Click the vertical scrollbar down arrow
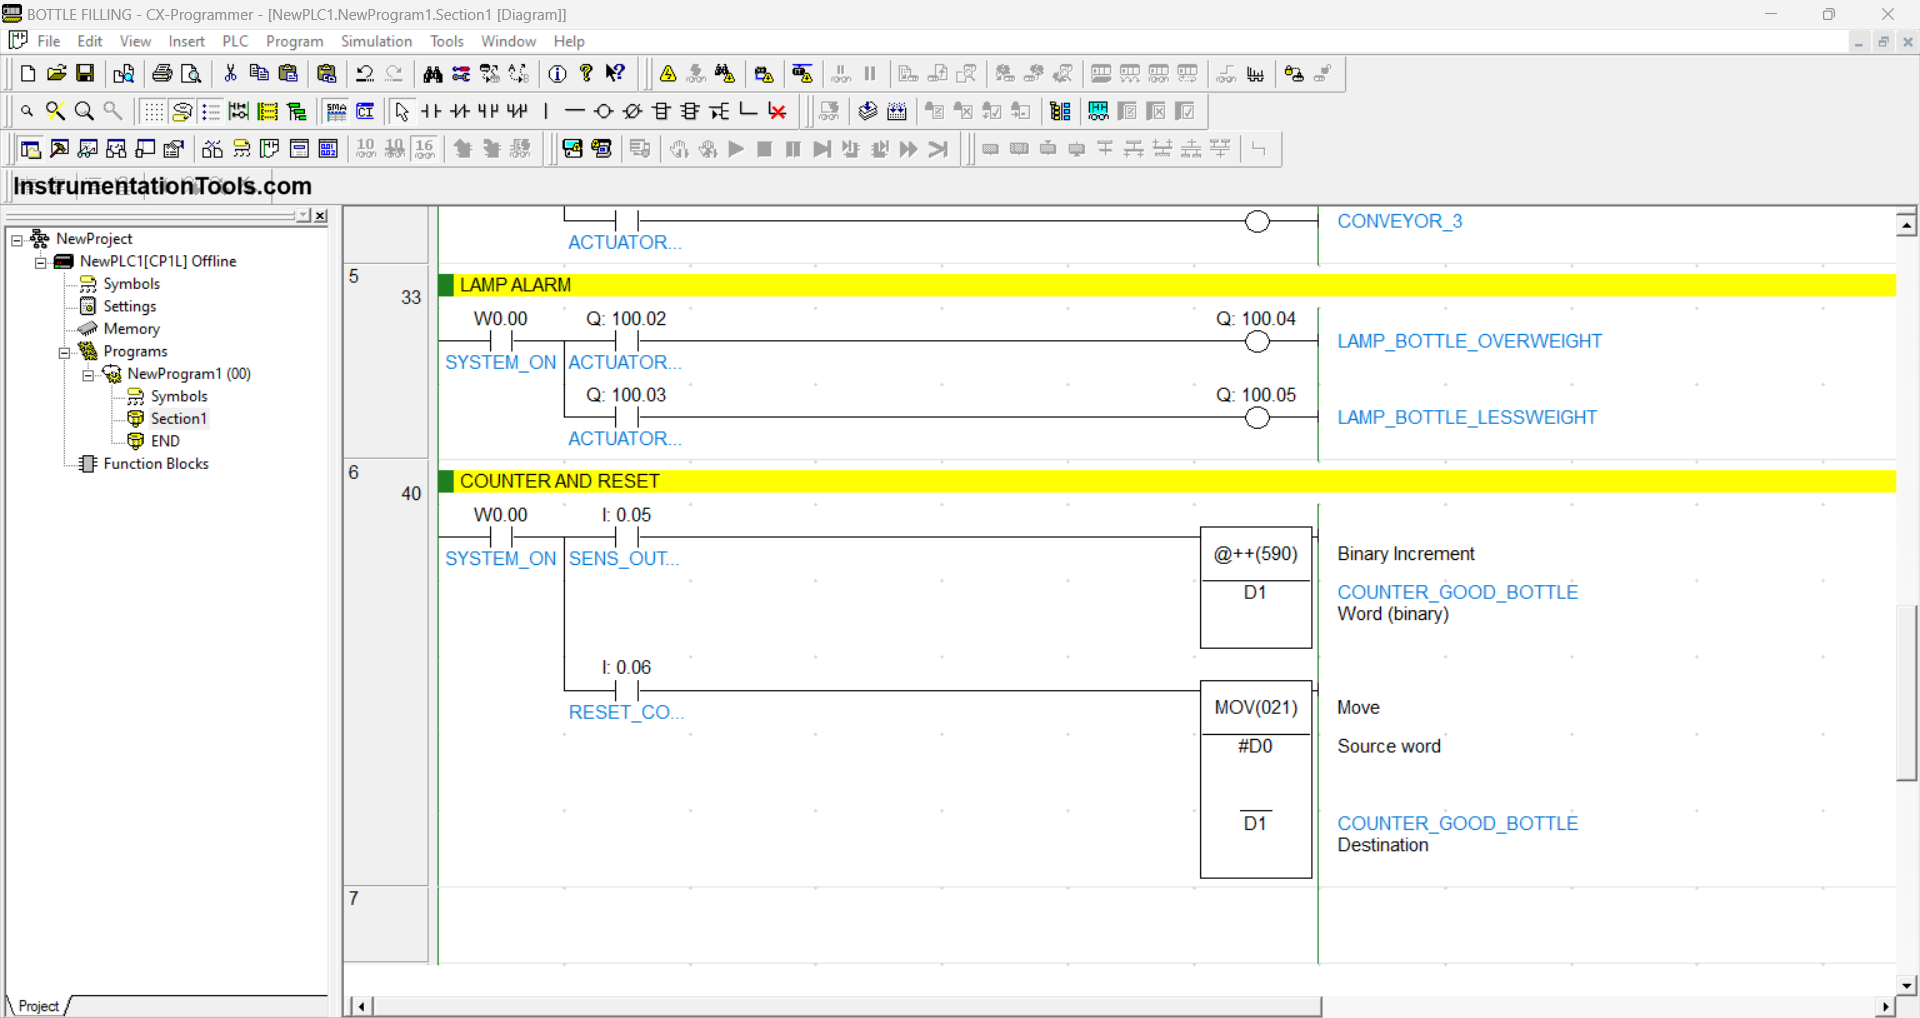This screenshot has width=1920, height=1018. tap(1907, 985)
